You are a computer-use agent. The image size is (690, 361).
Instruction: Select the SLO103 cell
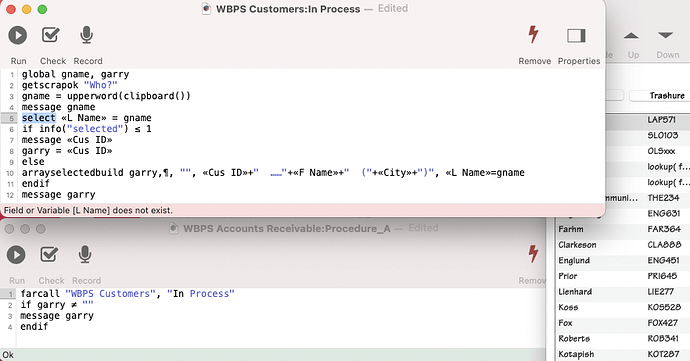coord(662,135)
